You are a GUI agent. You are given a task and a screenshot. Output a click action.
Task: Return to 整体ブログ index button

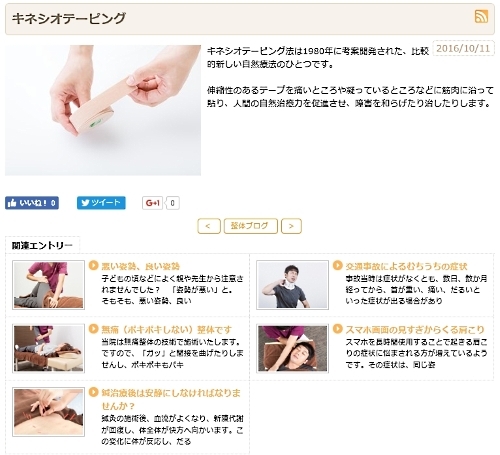[251, 226]
